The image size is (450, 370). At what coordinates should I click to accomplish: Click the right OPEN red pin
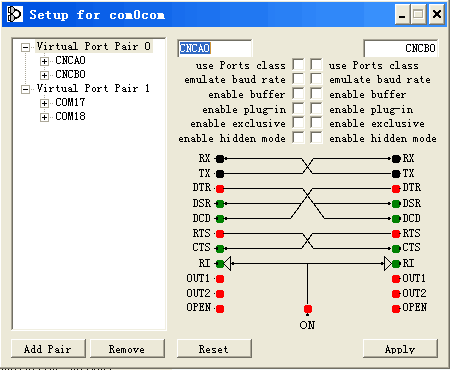[x=396, y=309]
